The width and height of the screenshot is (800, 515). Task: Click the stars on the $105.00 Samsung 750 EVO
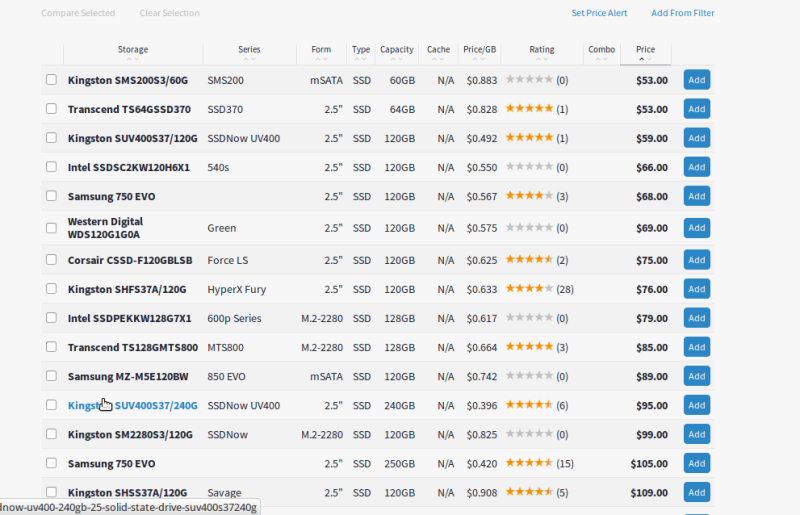pos(529,464)
